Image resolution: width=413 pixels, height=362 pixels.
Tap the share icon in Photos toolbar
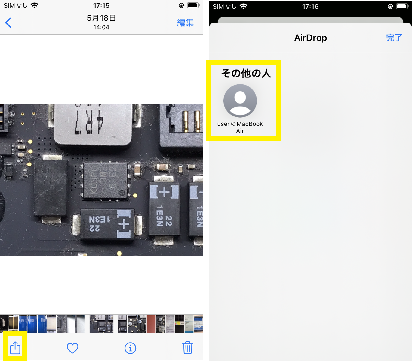coord(15,347)
